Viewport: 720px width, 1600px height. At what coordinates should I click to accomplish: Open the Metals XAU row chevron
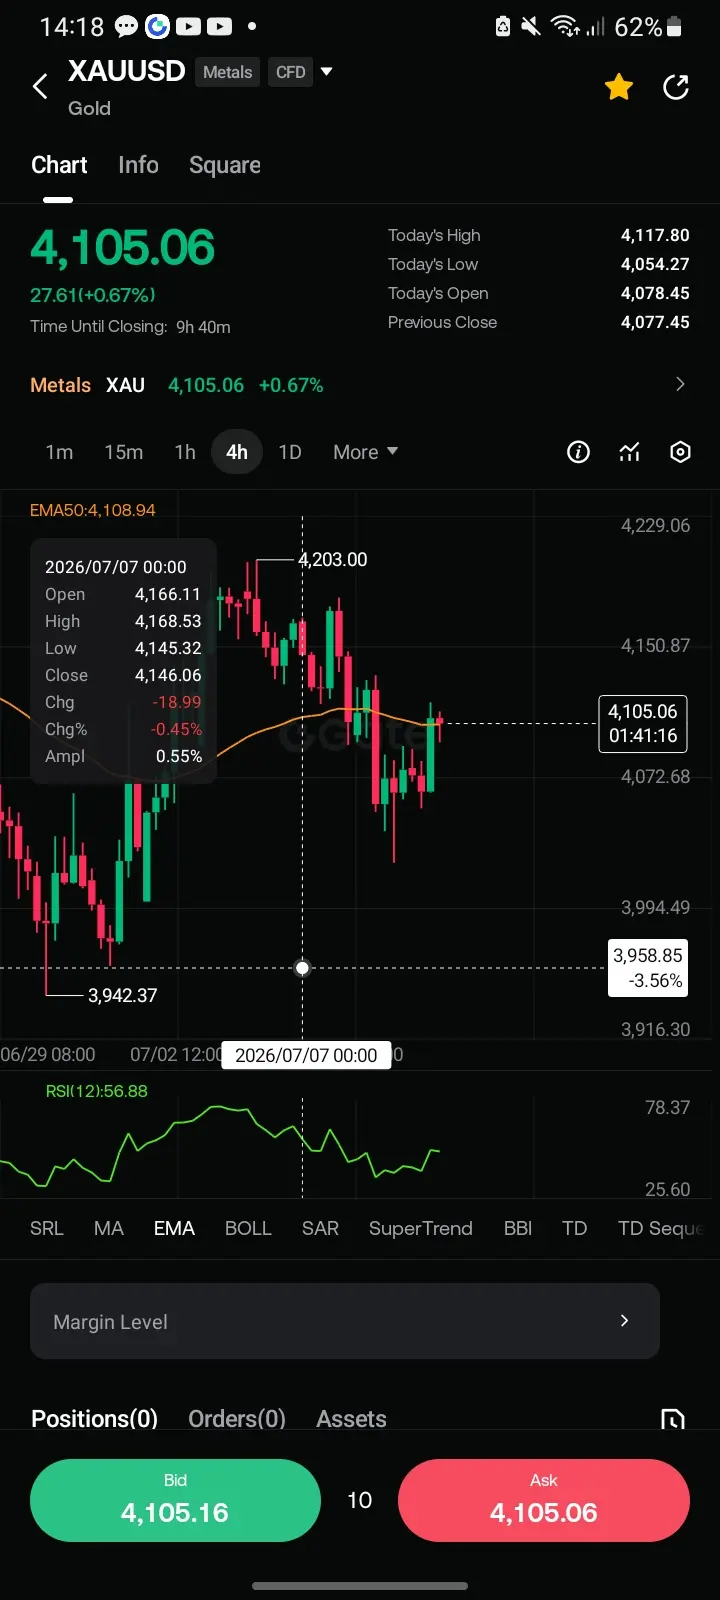pyautogui.click(x=680, y=384)
